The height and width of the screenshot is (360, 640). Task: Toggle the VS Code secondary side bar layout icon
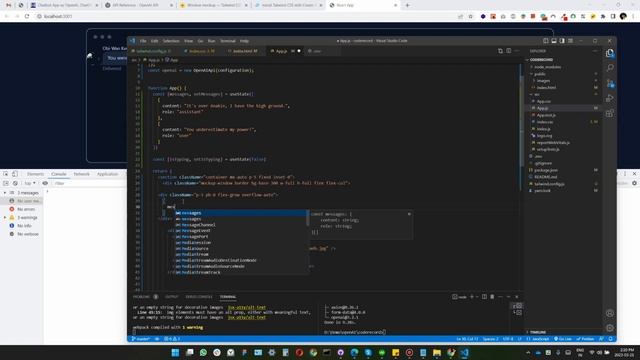(562, 41)
